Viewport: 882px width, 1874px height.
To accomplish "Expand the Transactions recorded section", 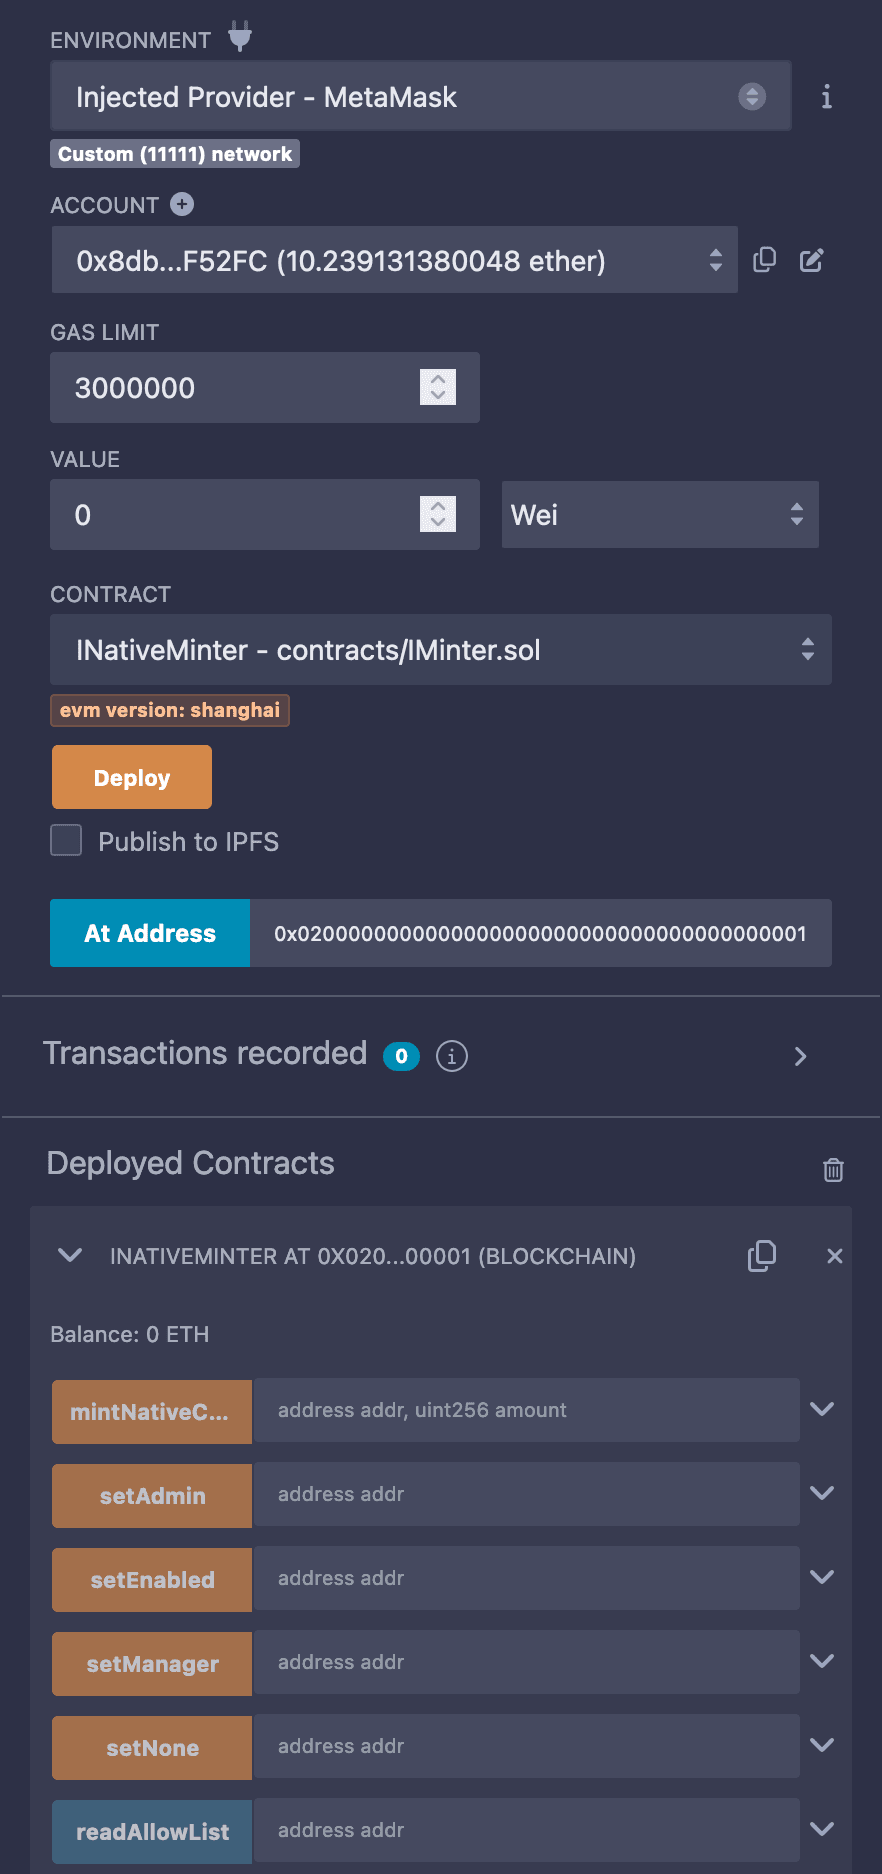I will pos(800,1056).
